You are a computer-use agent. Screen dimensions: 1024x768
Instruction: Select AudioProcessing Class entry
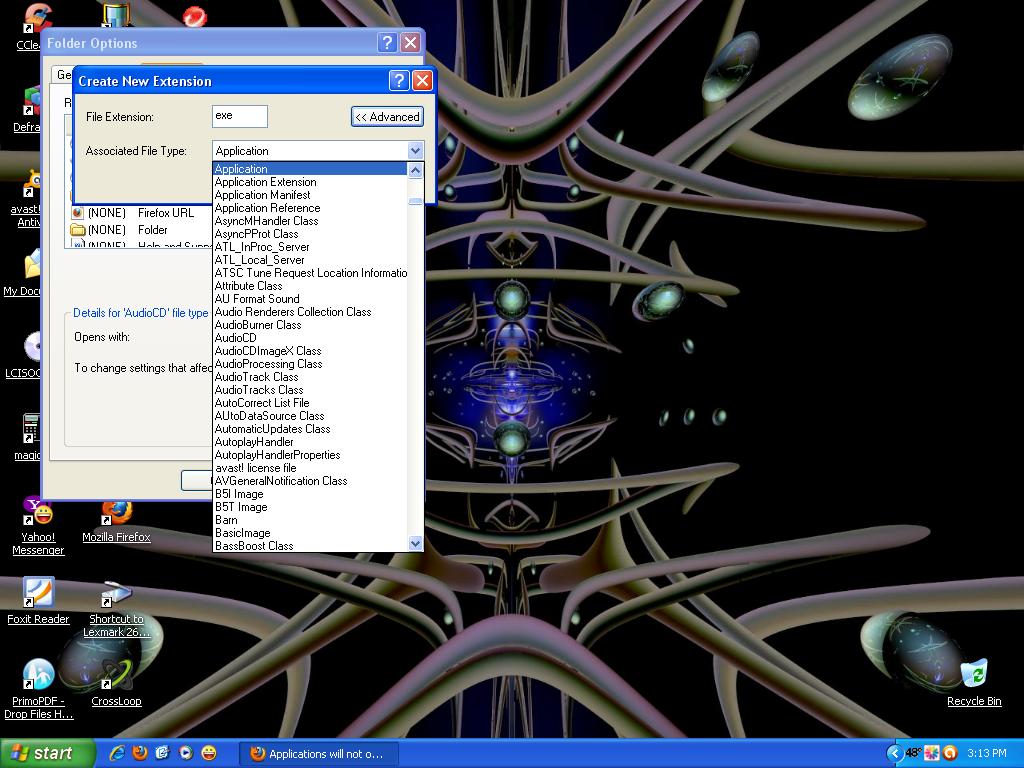pos(310,364)
